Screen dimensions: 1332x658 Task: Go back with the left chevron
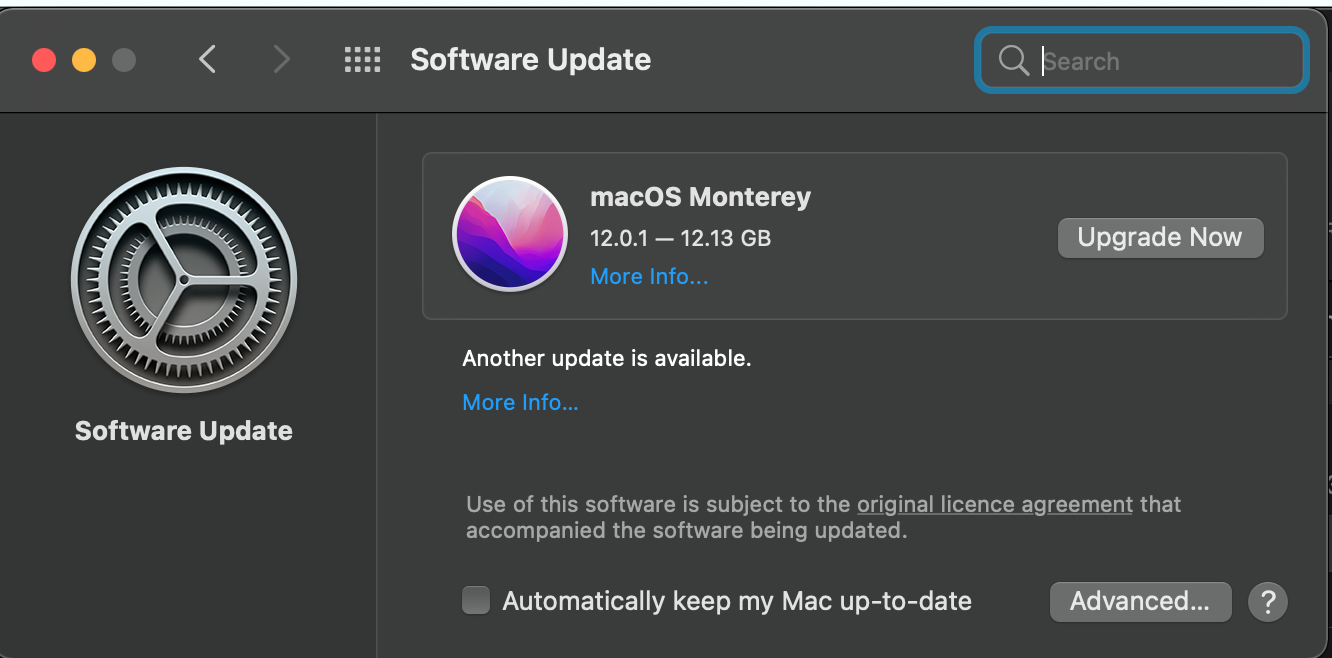coord(207,60)
